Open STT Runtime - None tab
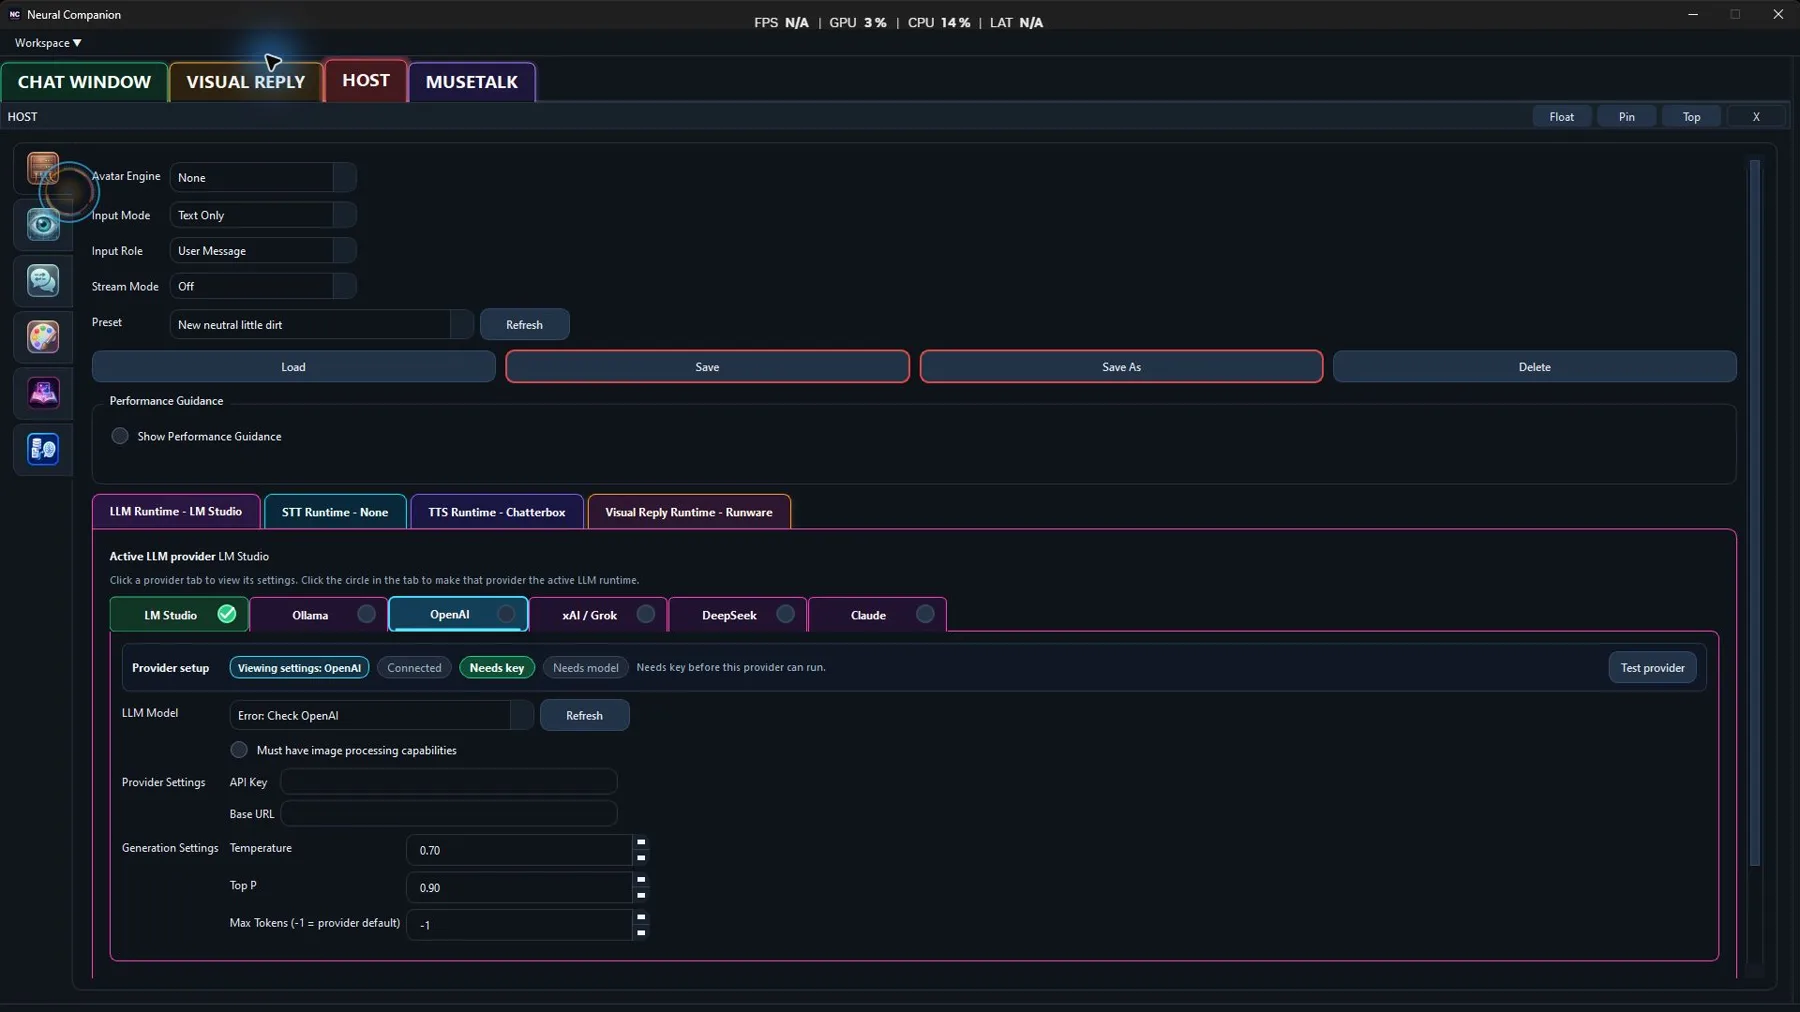 point(335,512)
